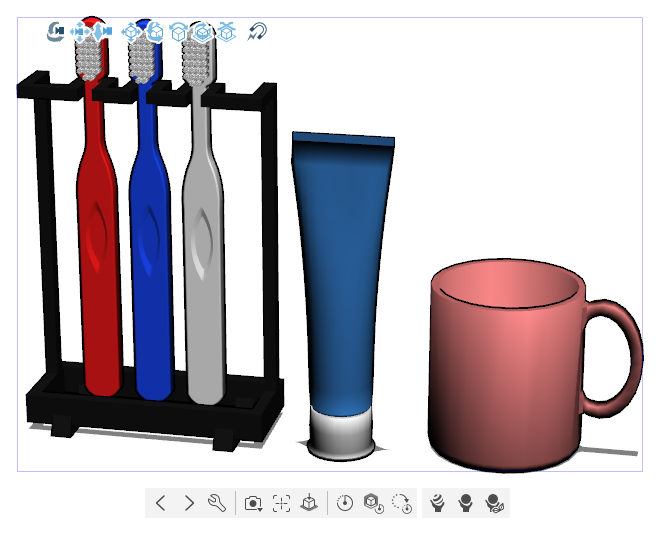Select the rotate-on-plane cube tool
Screen dimensions: 660x534
[x=203, y=32]
